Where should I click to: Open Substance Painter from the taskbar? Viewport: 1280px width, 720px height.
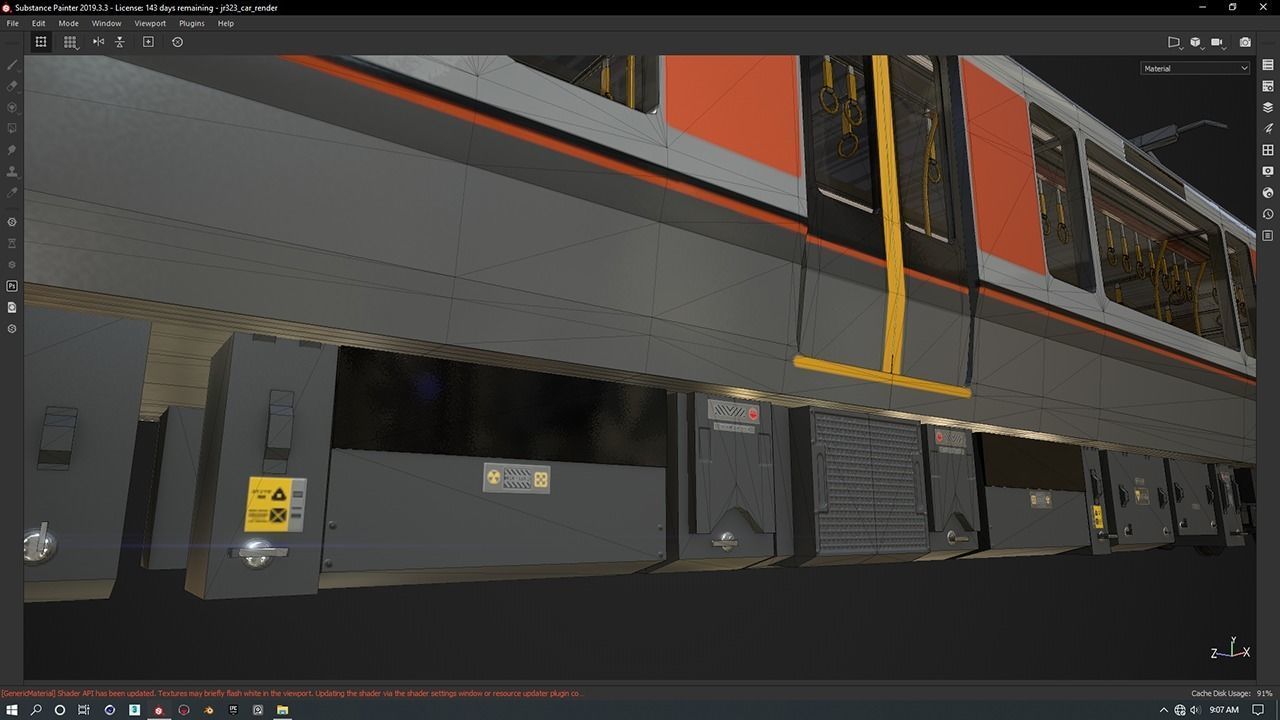(157, 710)
